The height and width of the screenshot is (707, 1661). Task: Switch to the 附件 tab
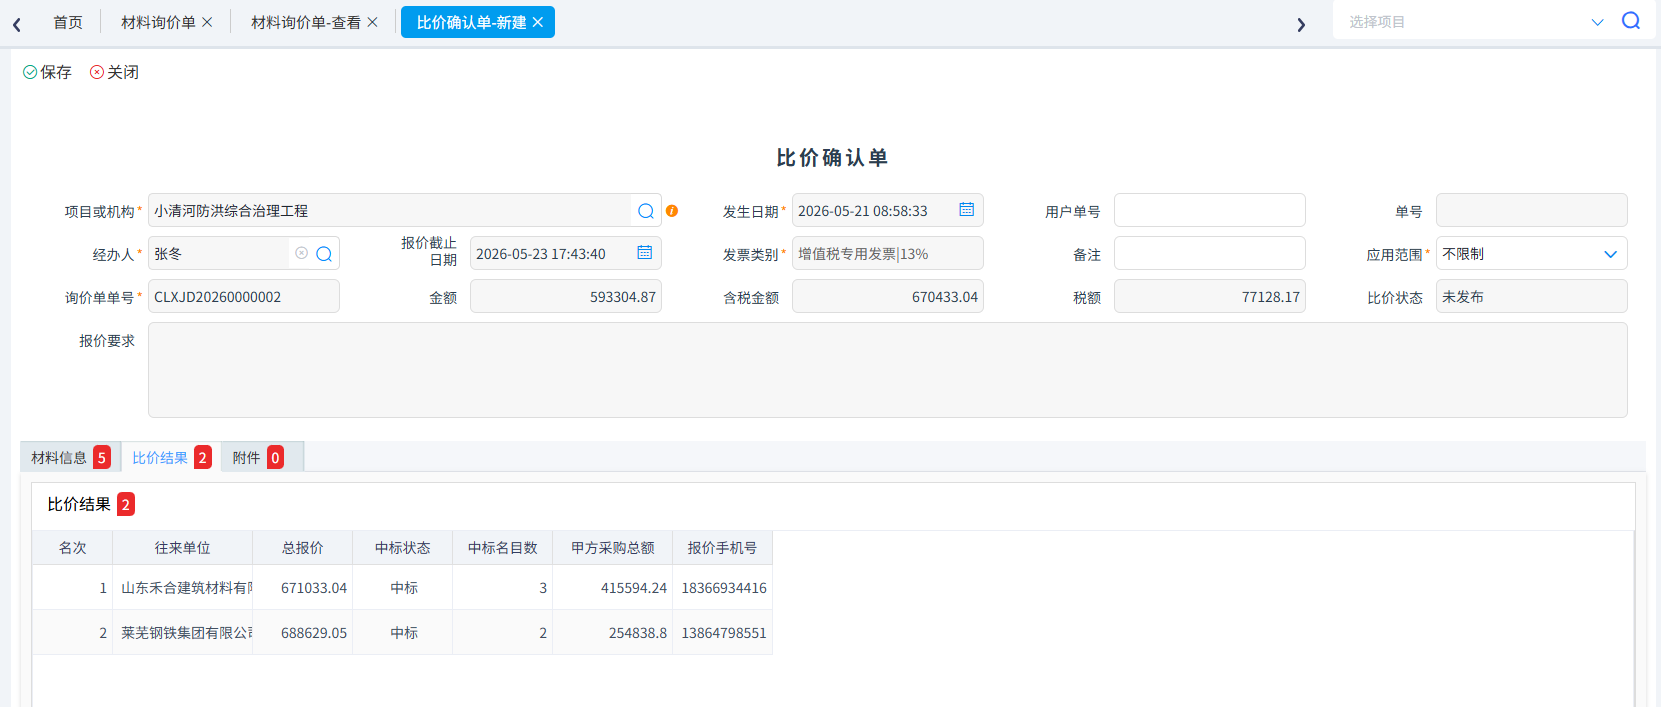pyautogui.click(x=258, y=457)
